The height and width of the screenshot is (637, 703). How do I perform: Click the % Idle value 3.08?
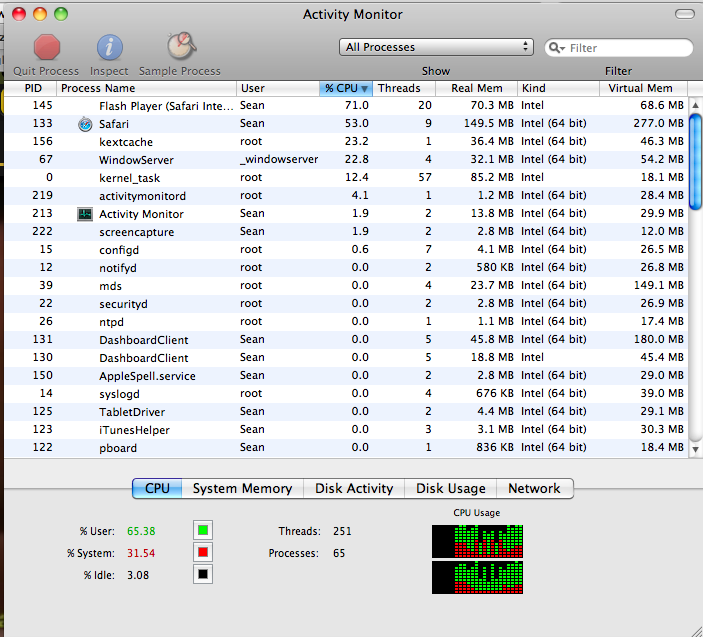click(x=138, y=575)
